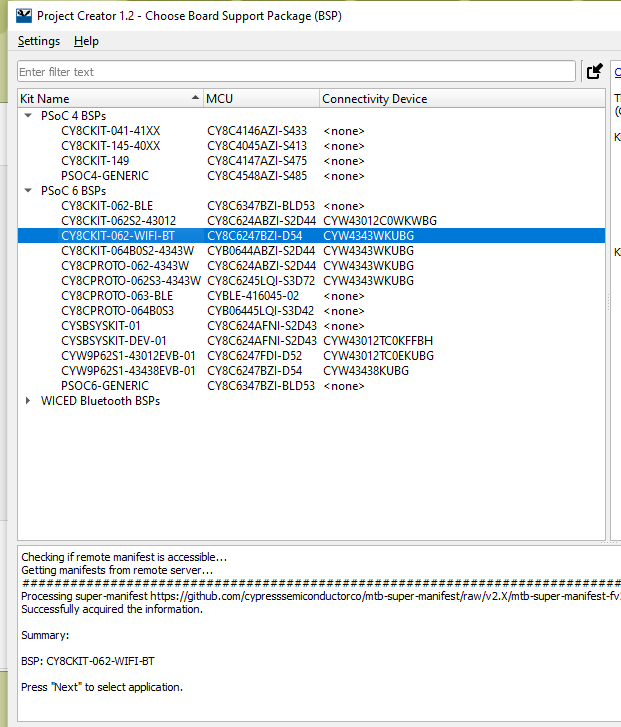Image resolution: width=621 pixels, height=727 pixels.
Task: Click MCU cell CY8C4045AZI-S413
Action: coord(257,146)
